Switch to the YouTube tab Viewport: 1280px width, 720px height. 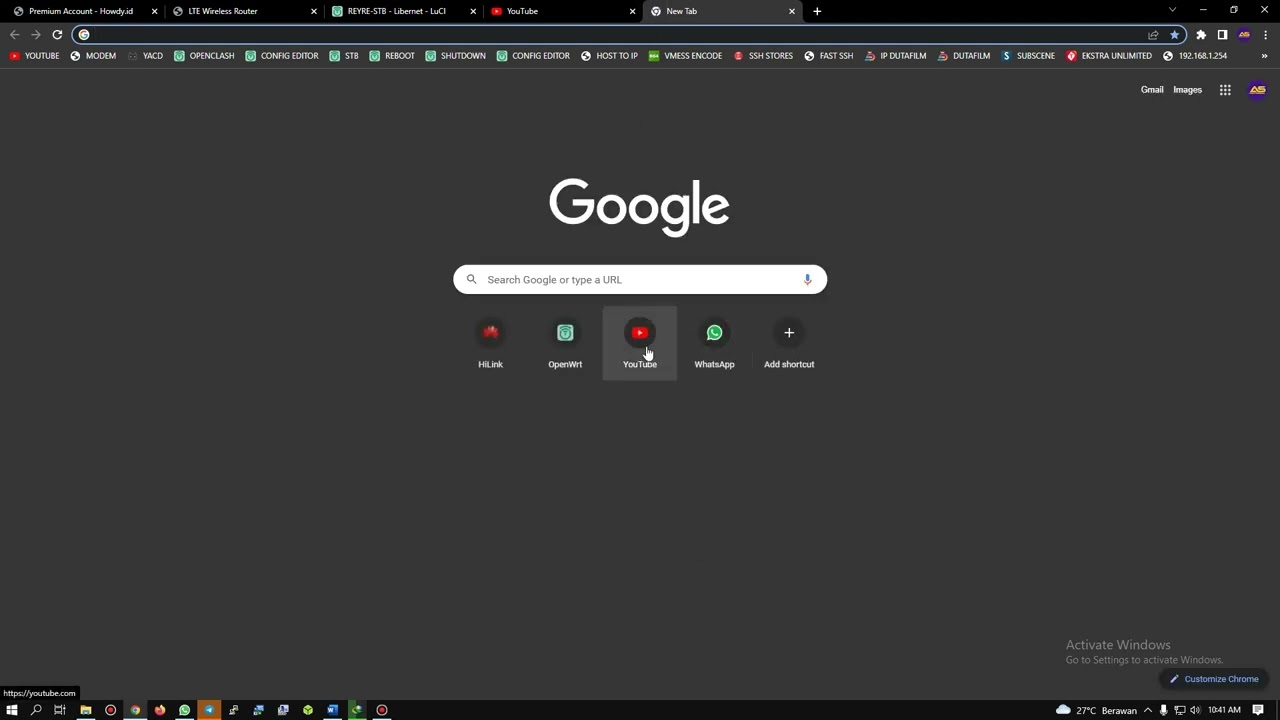pyautogui.click(x=563, y=11)
